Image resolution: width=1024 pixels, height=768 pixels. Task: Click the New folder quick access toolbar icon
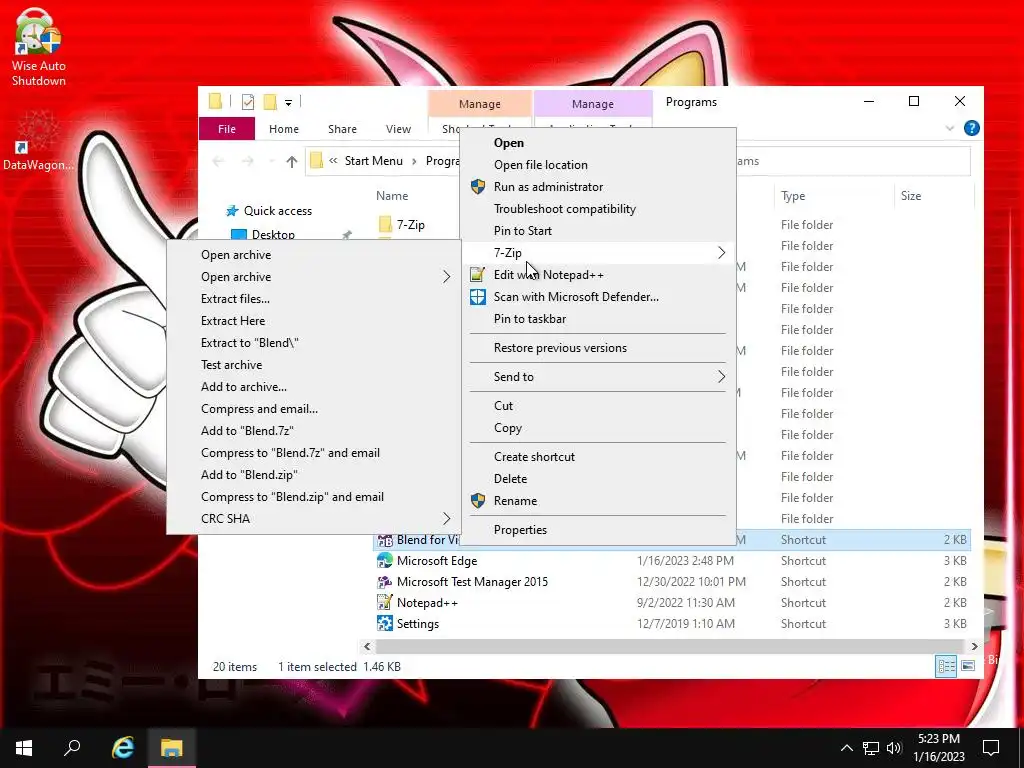(x=270, y=102)
